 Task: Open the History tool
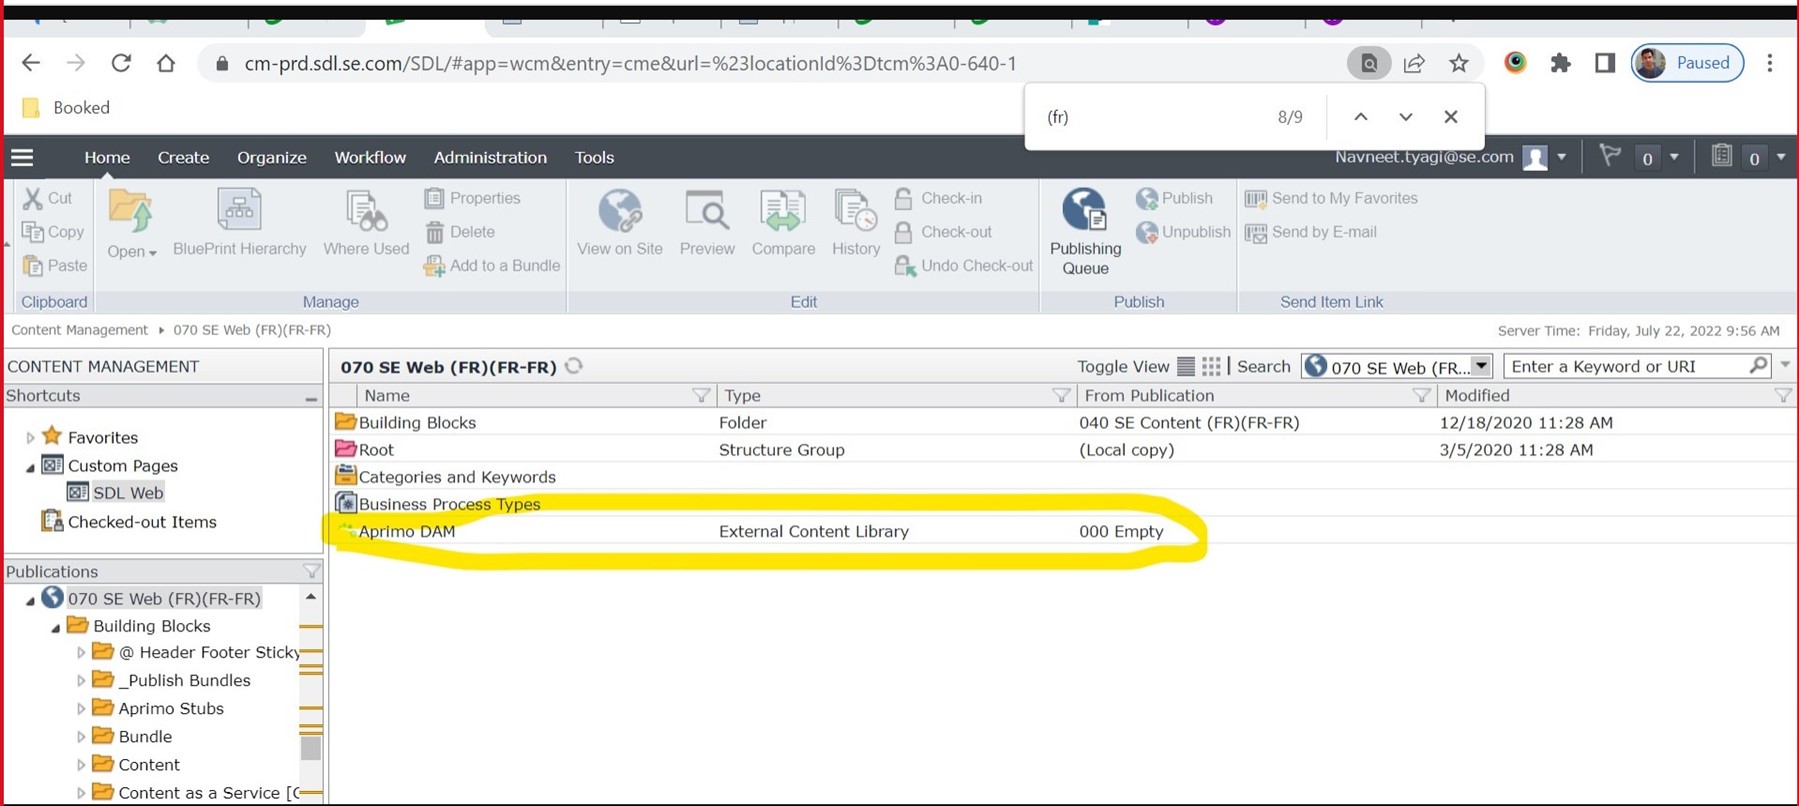pyautogui.click(x=856, y=223)
